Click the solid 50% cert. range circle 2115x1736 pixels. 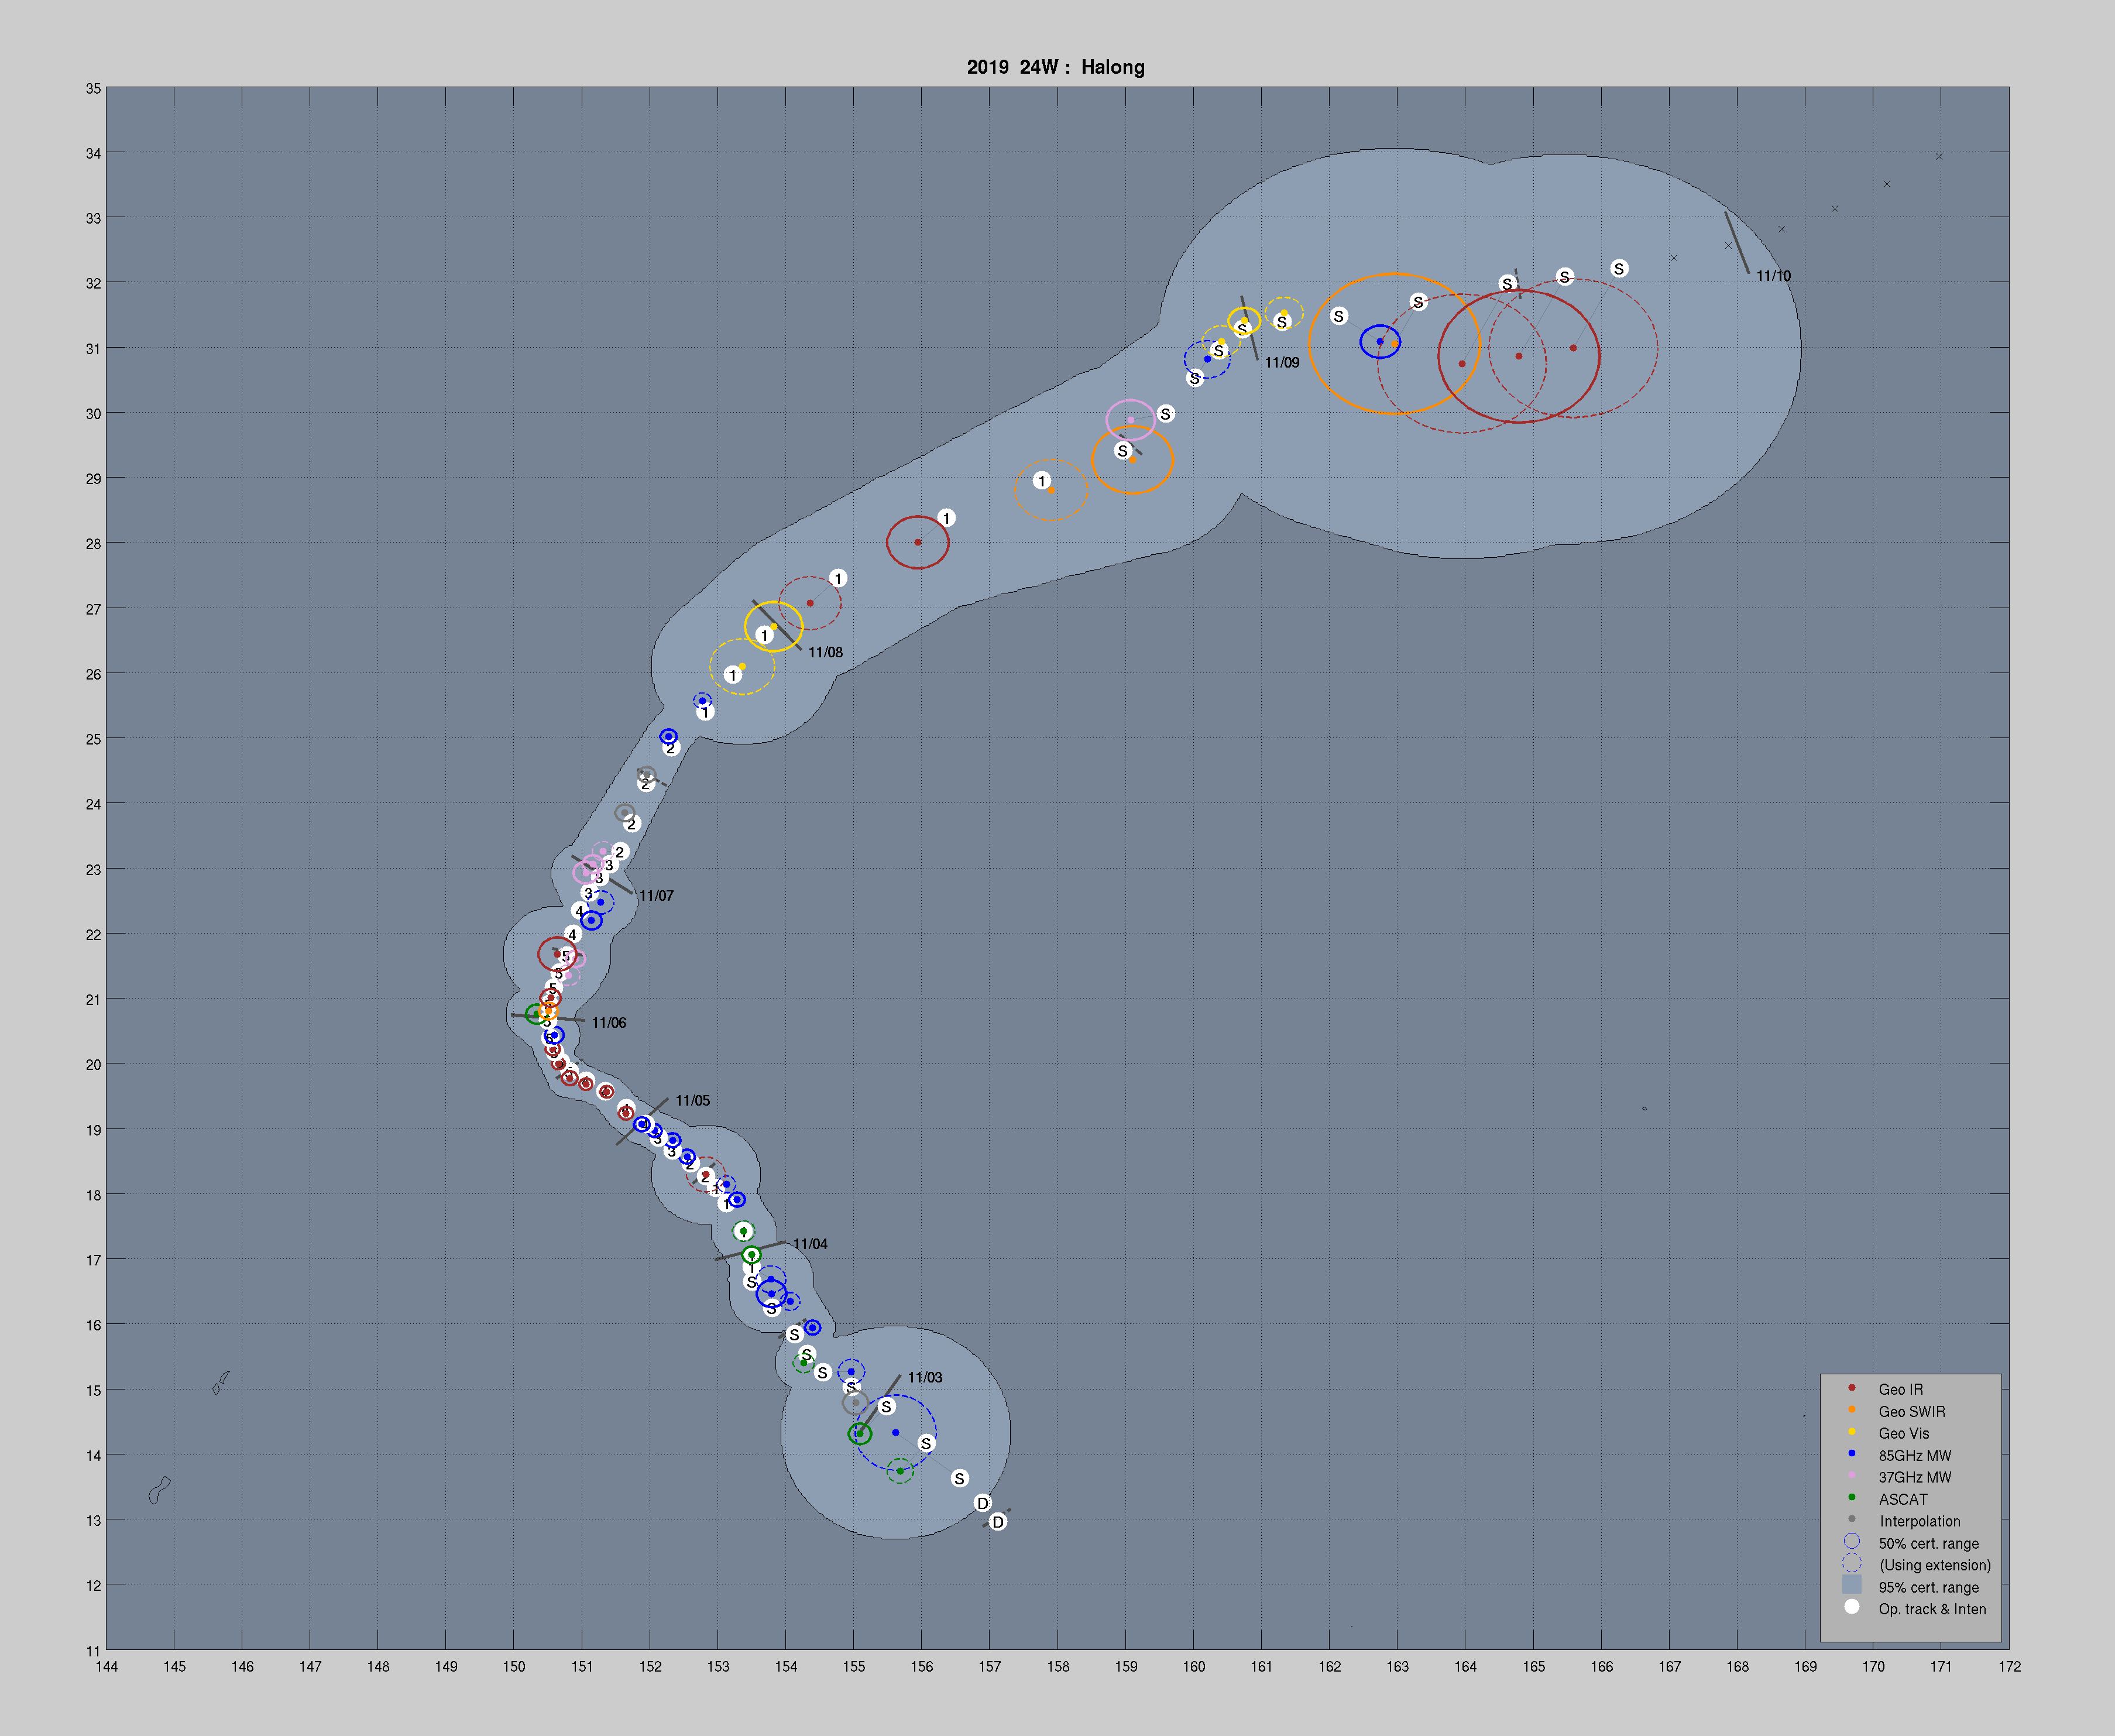pyautogui.click(x=1851, y=1542)
